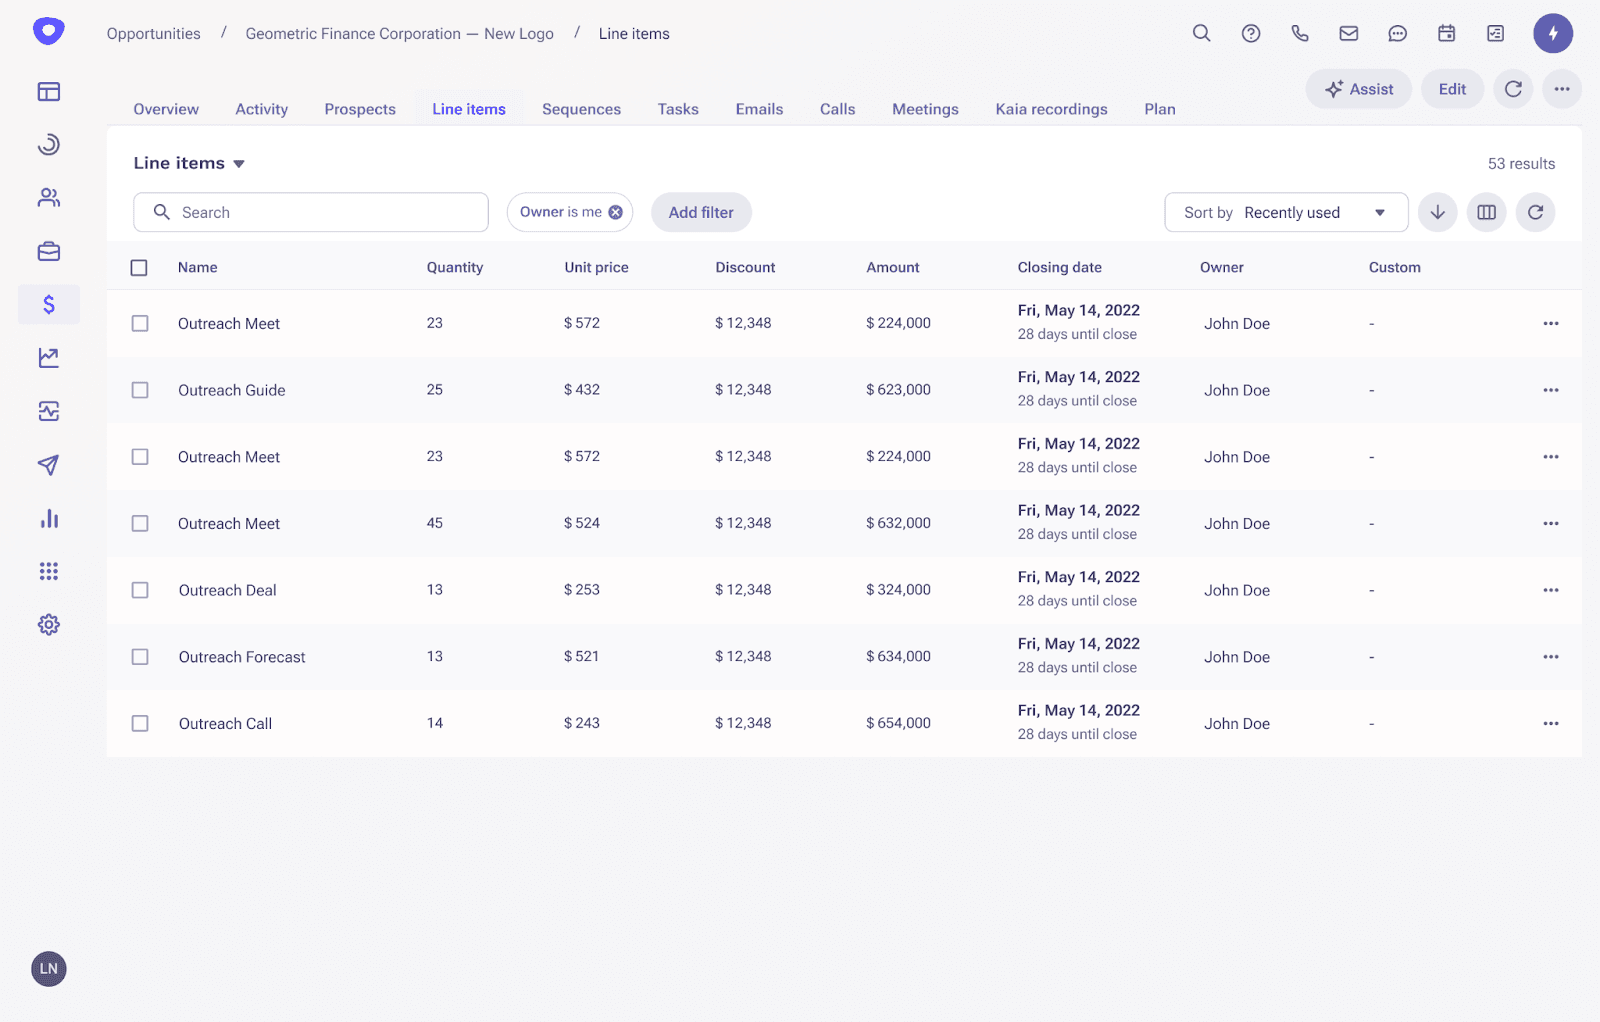Select the Outreach Call row checkbox
The image size is (1600, 1022).
(140, 723)
